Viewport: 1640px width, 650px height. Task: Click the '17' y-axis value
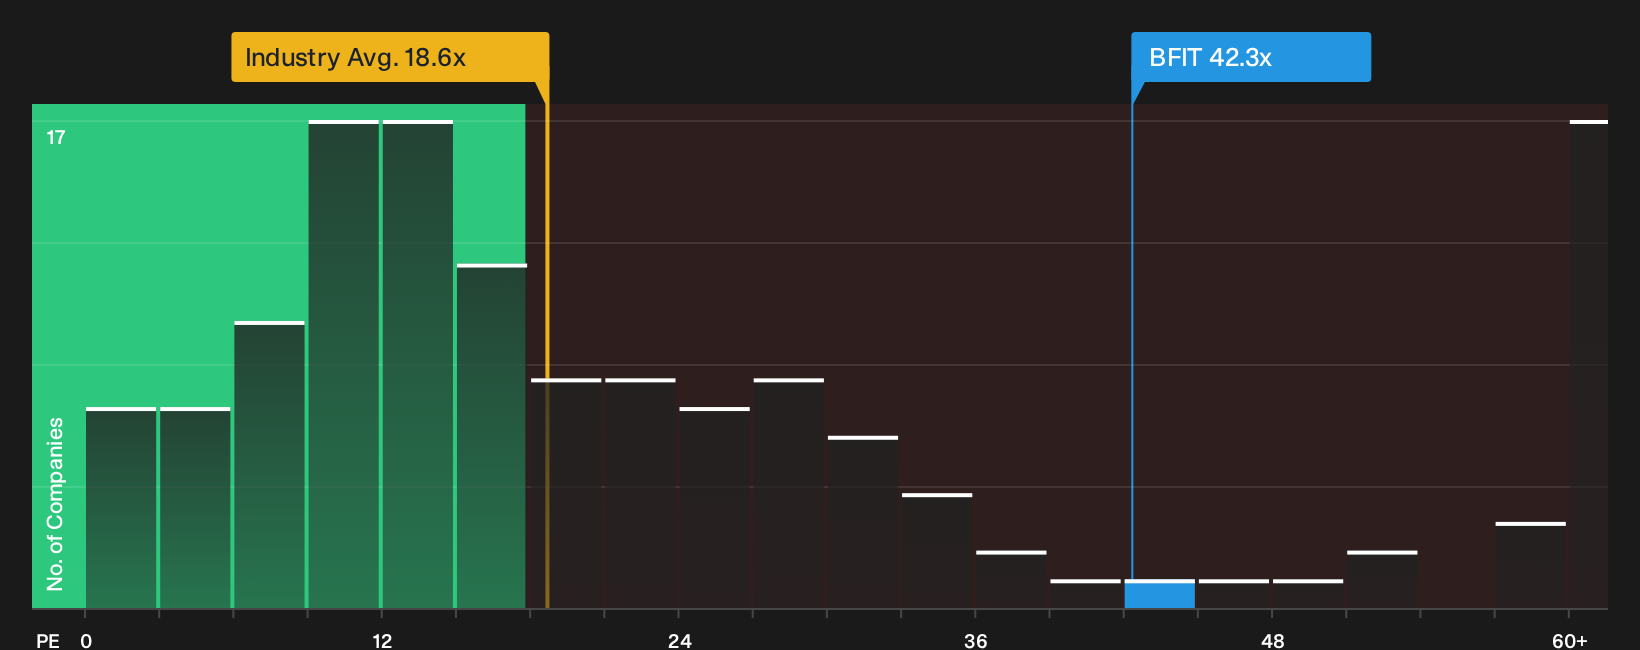click(56, 137)
